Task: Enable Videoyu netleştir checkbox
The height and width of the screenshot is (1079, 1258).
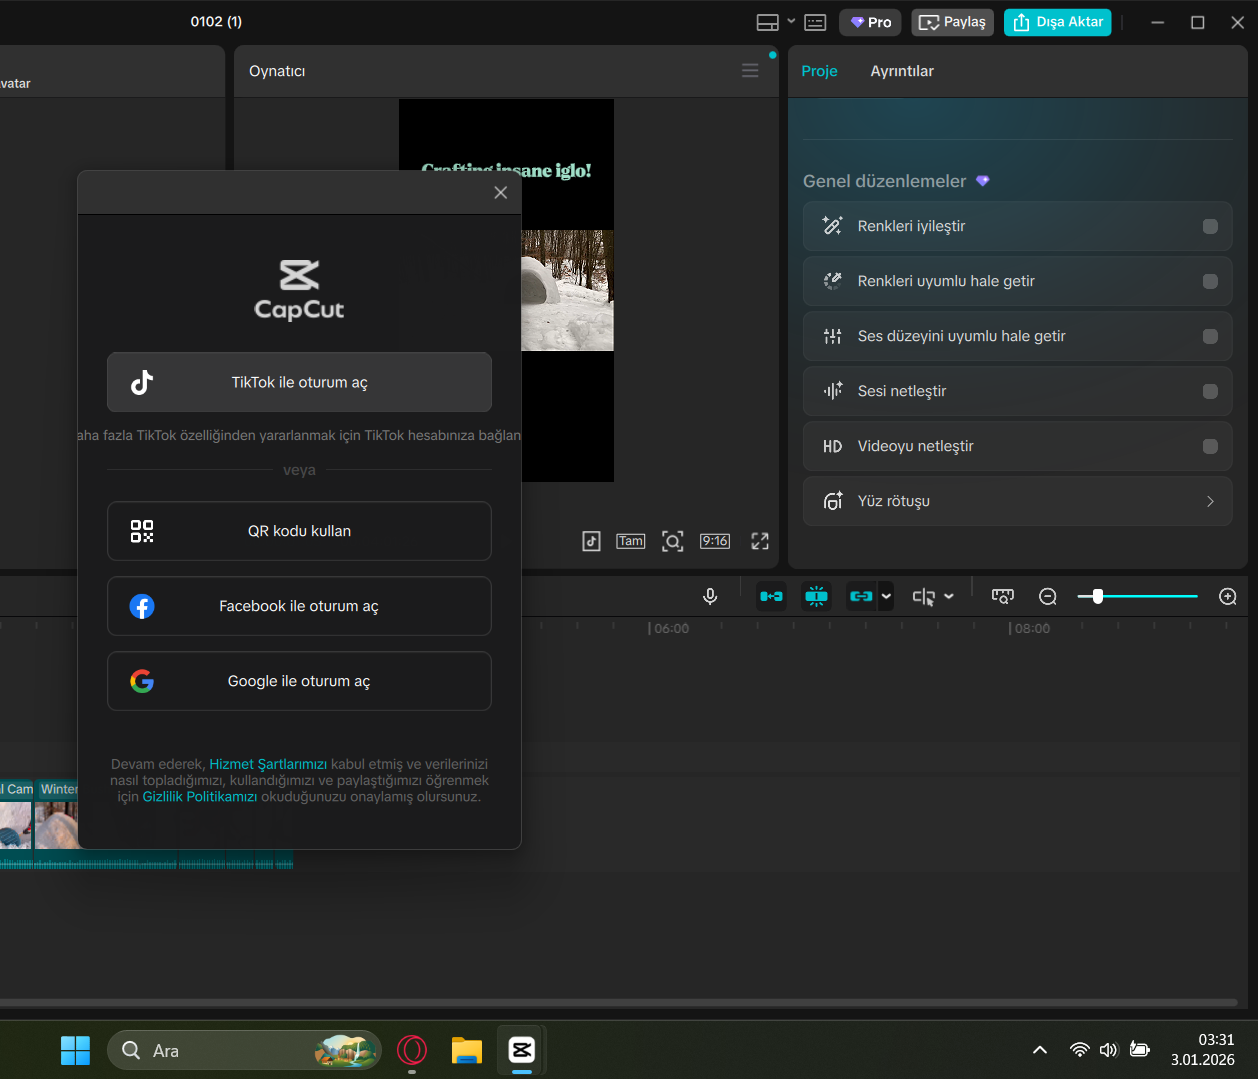Action: click(x=1210, y=446)
